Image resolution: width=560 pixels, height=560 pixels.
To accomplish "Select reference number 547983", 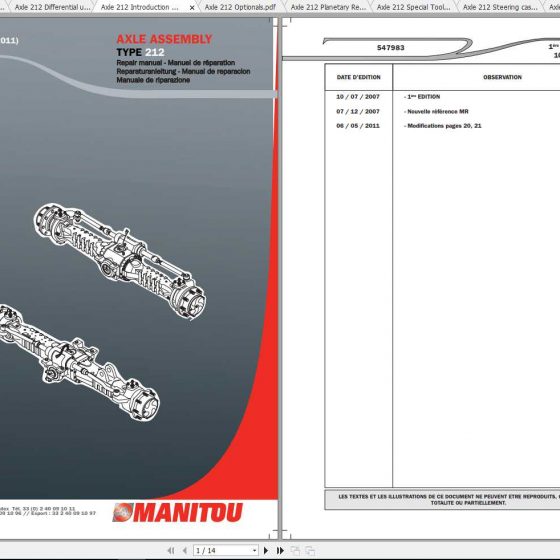I will point(391,48).
